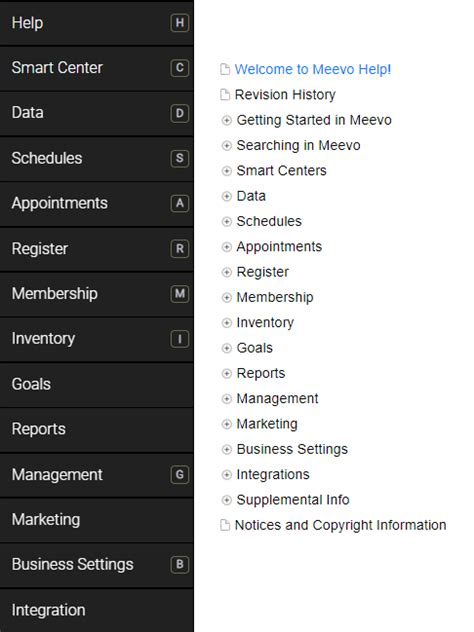Viewport: 474px width, 632px height.
Task: Click the B shortcut badge beside Business Settings
Action: 180,564
